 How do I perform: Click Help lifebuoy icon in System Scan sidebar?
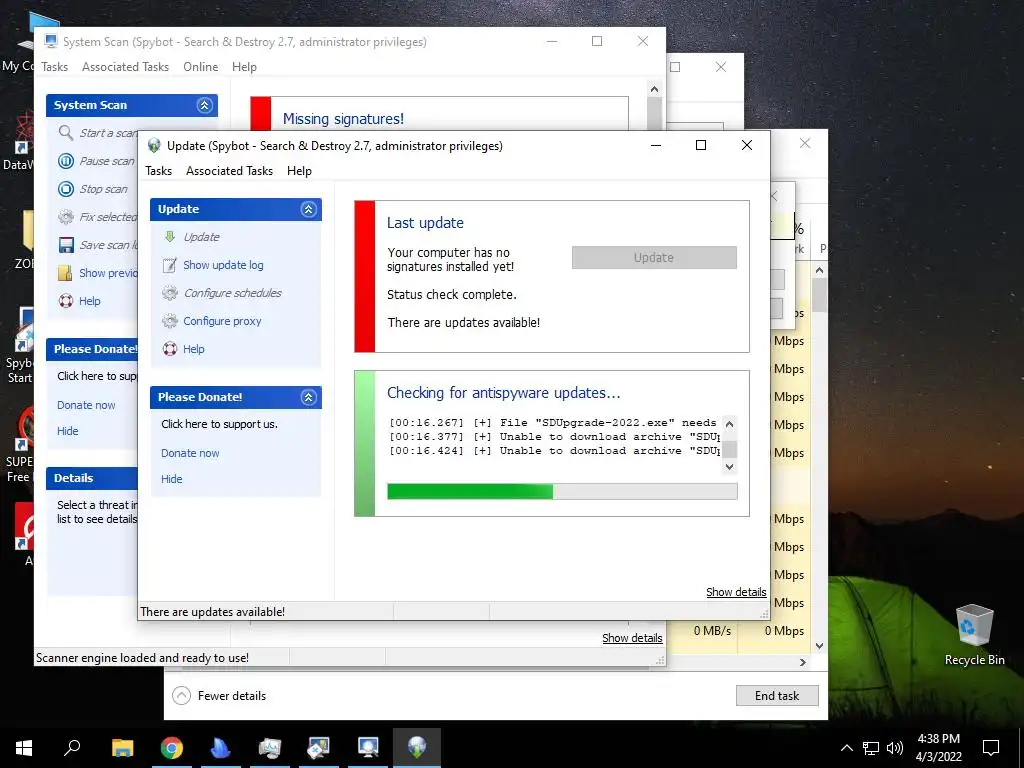click(x=66, y=301)
